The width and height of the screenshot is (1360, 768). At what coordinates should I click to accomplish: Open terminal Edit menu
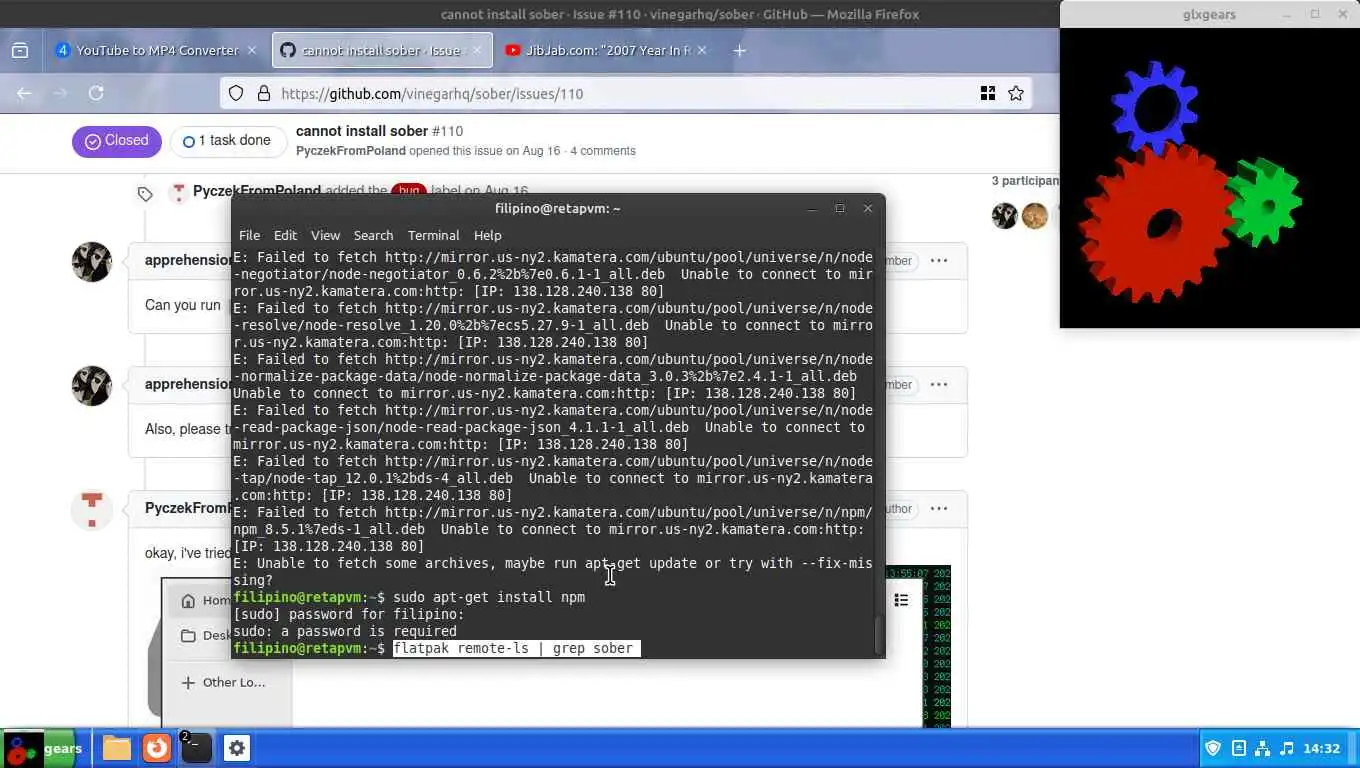[x=285, y=235]
